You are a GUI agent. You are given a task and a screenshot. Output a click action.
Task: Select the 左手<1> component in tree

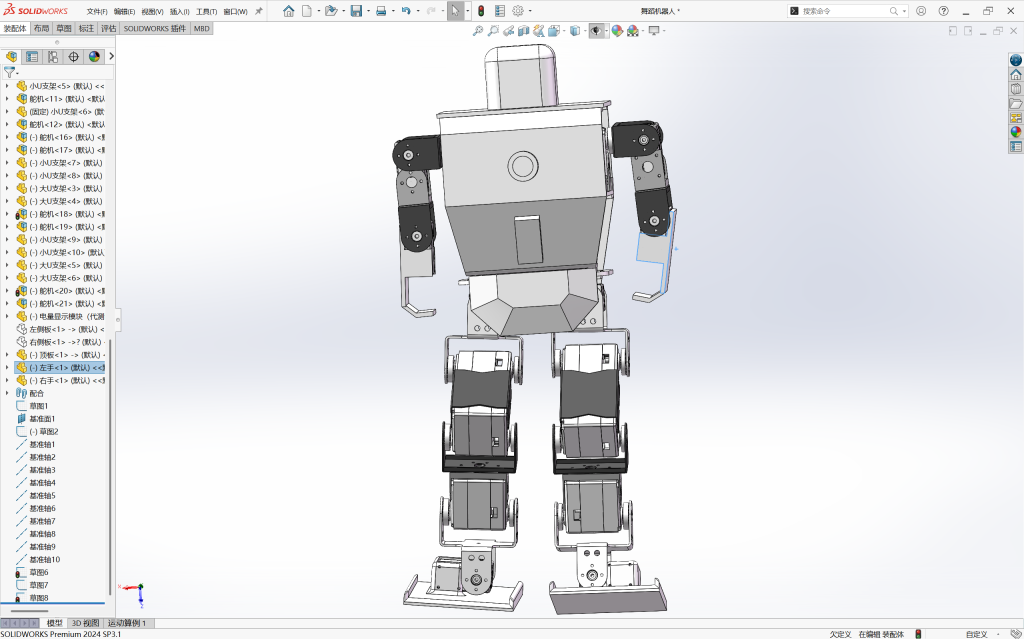60,368
